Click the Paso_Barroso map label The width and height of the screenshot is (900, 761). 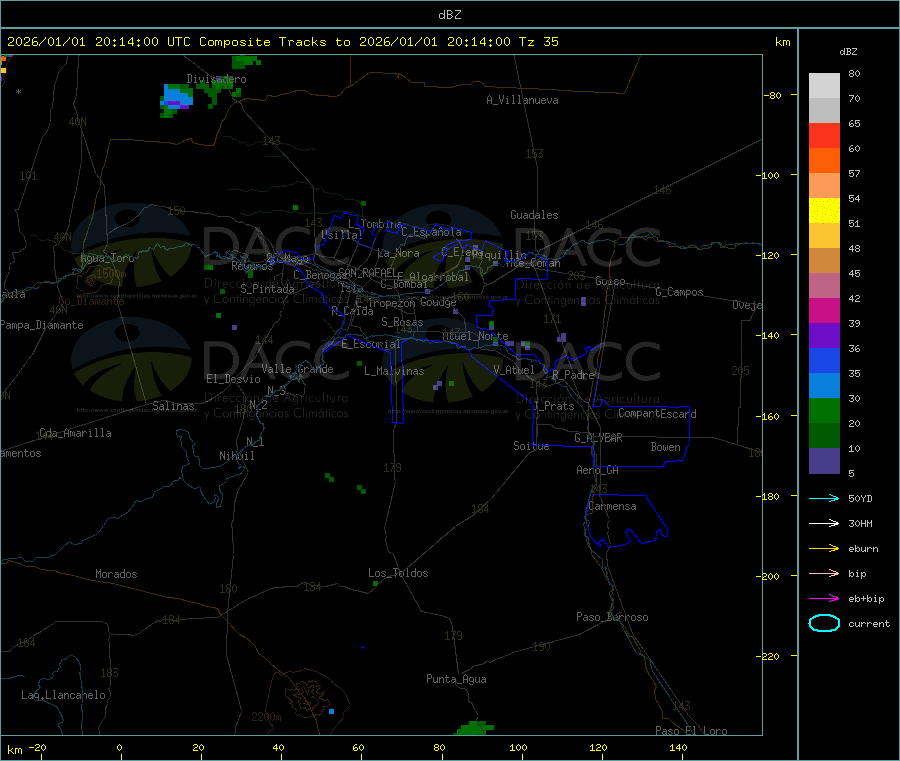[612, 617]
